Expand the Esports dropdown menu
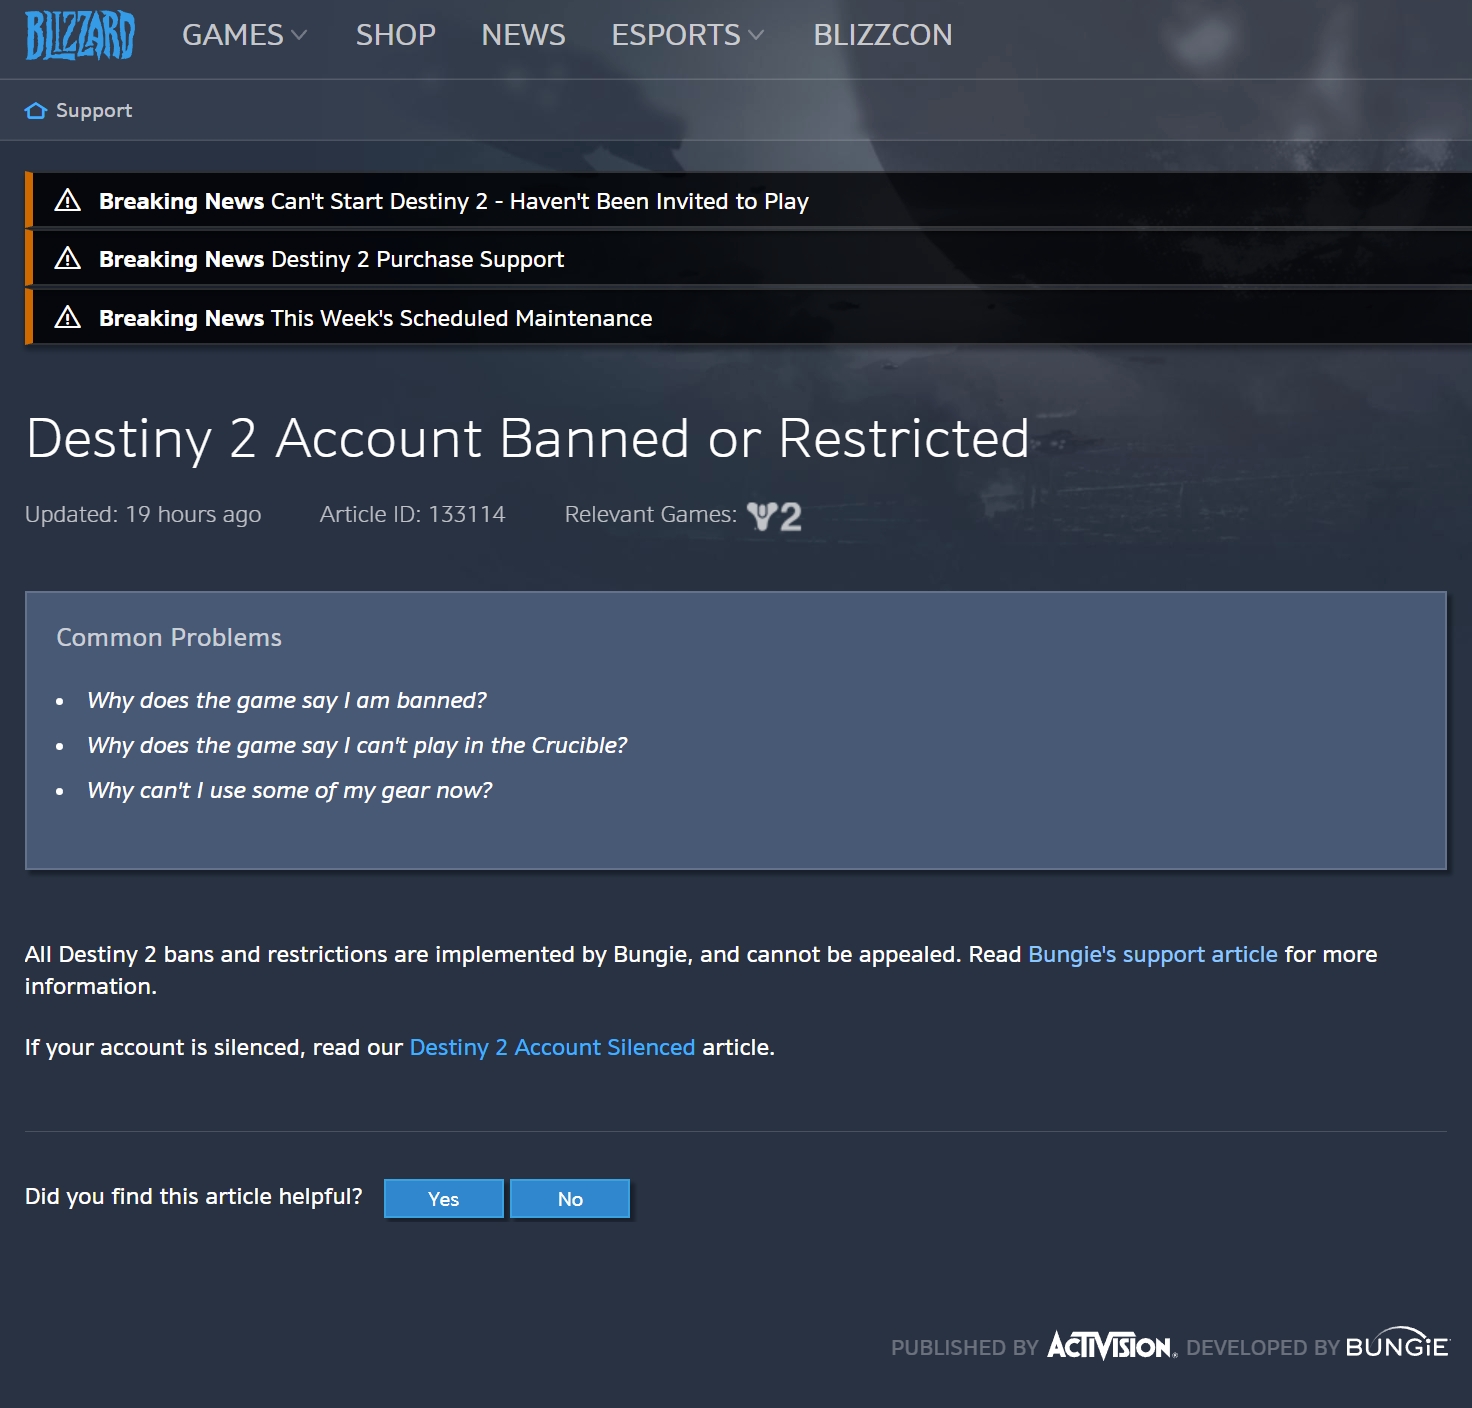The height and width of the screenshot is (1408, 1472). coord(687,35)
